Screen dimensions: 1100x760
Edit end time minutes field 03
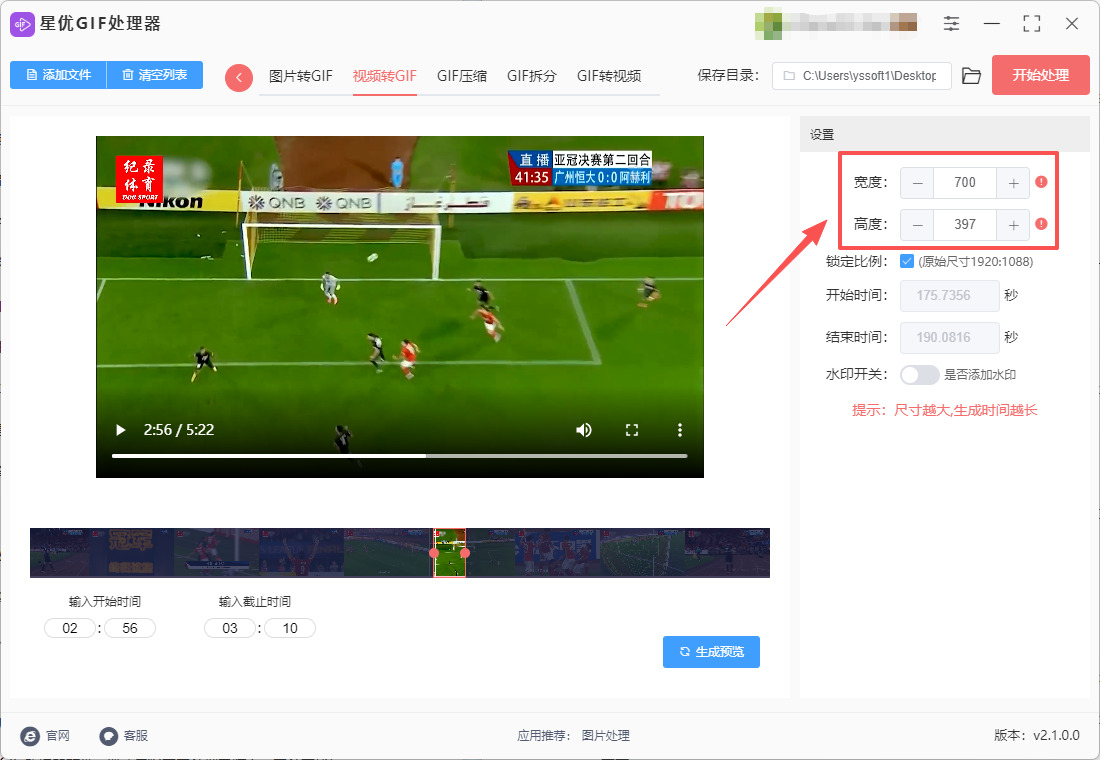(x=229, y=628)
